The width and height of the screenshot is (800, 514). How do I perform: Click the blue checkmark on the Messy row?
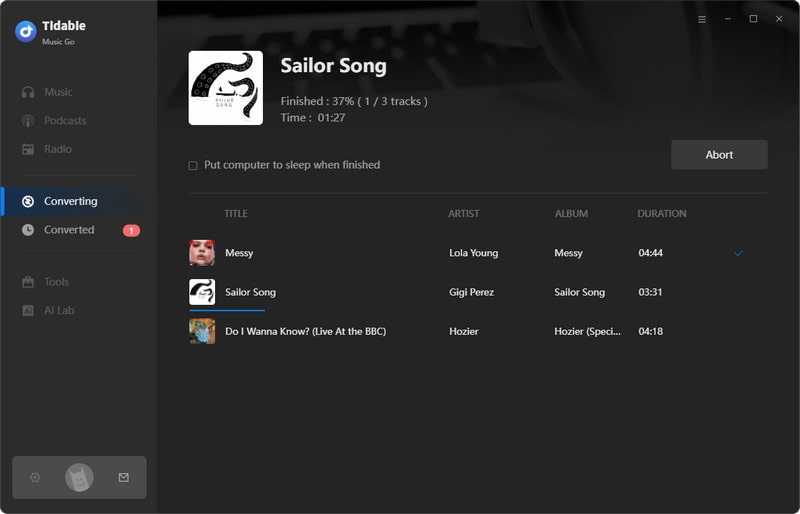tap(738, 253)
